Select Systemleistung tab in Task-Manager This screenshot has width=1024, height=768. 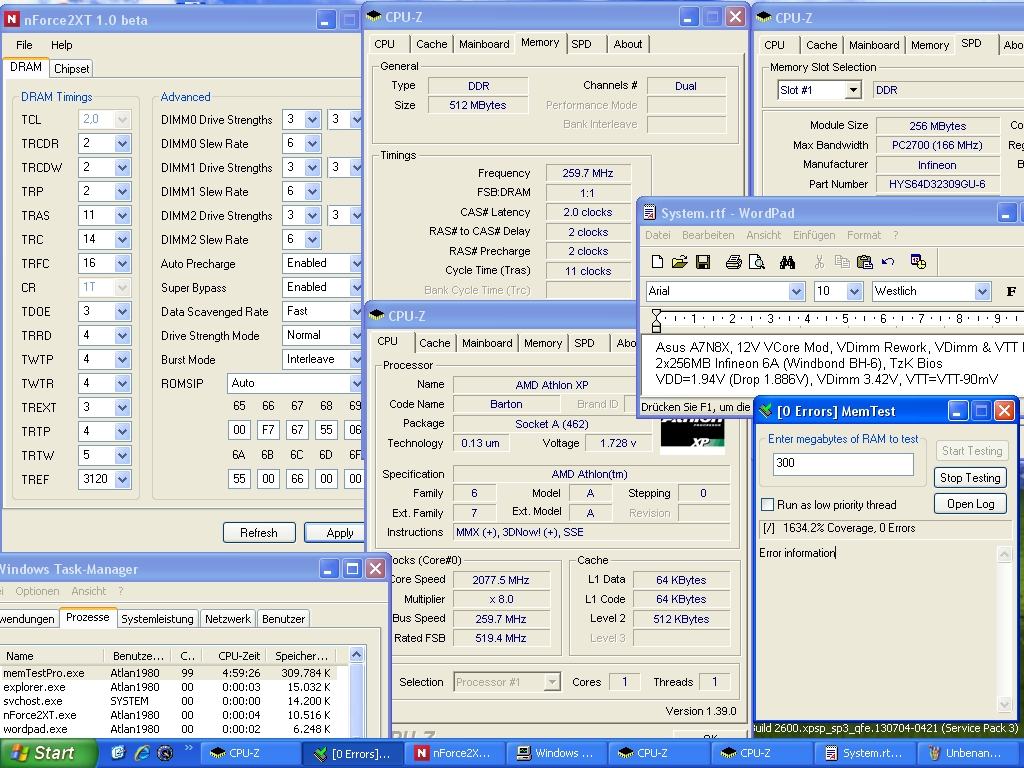[157, 619]
